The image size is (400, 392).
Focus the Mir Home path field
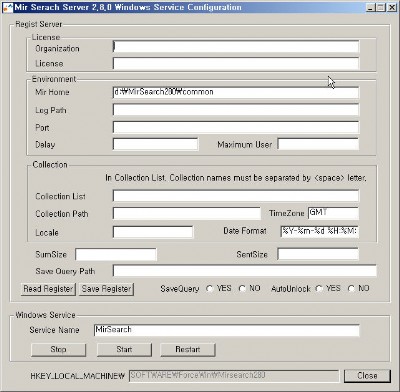coord(236,92)
